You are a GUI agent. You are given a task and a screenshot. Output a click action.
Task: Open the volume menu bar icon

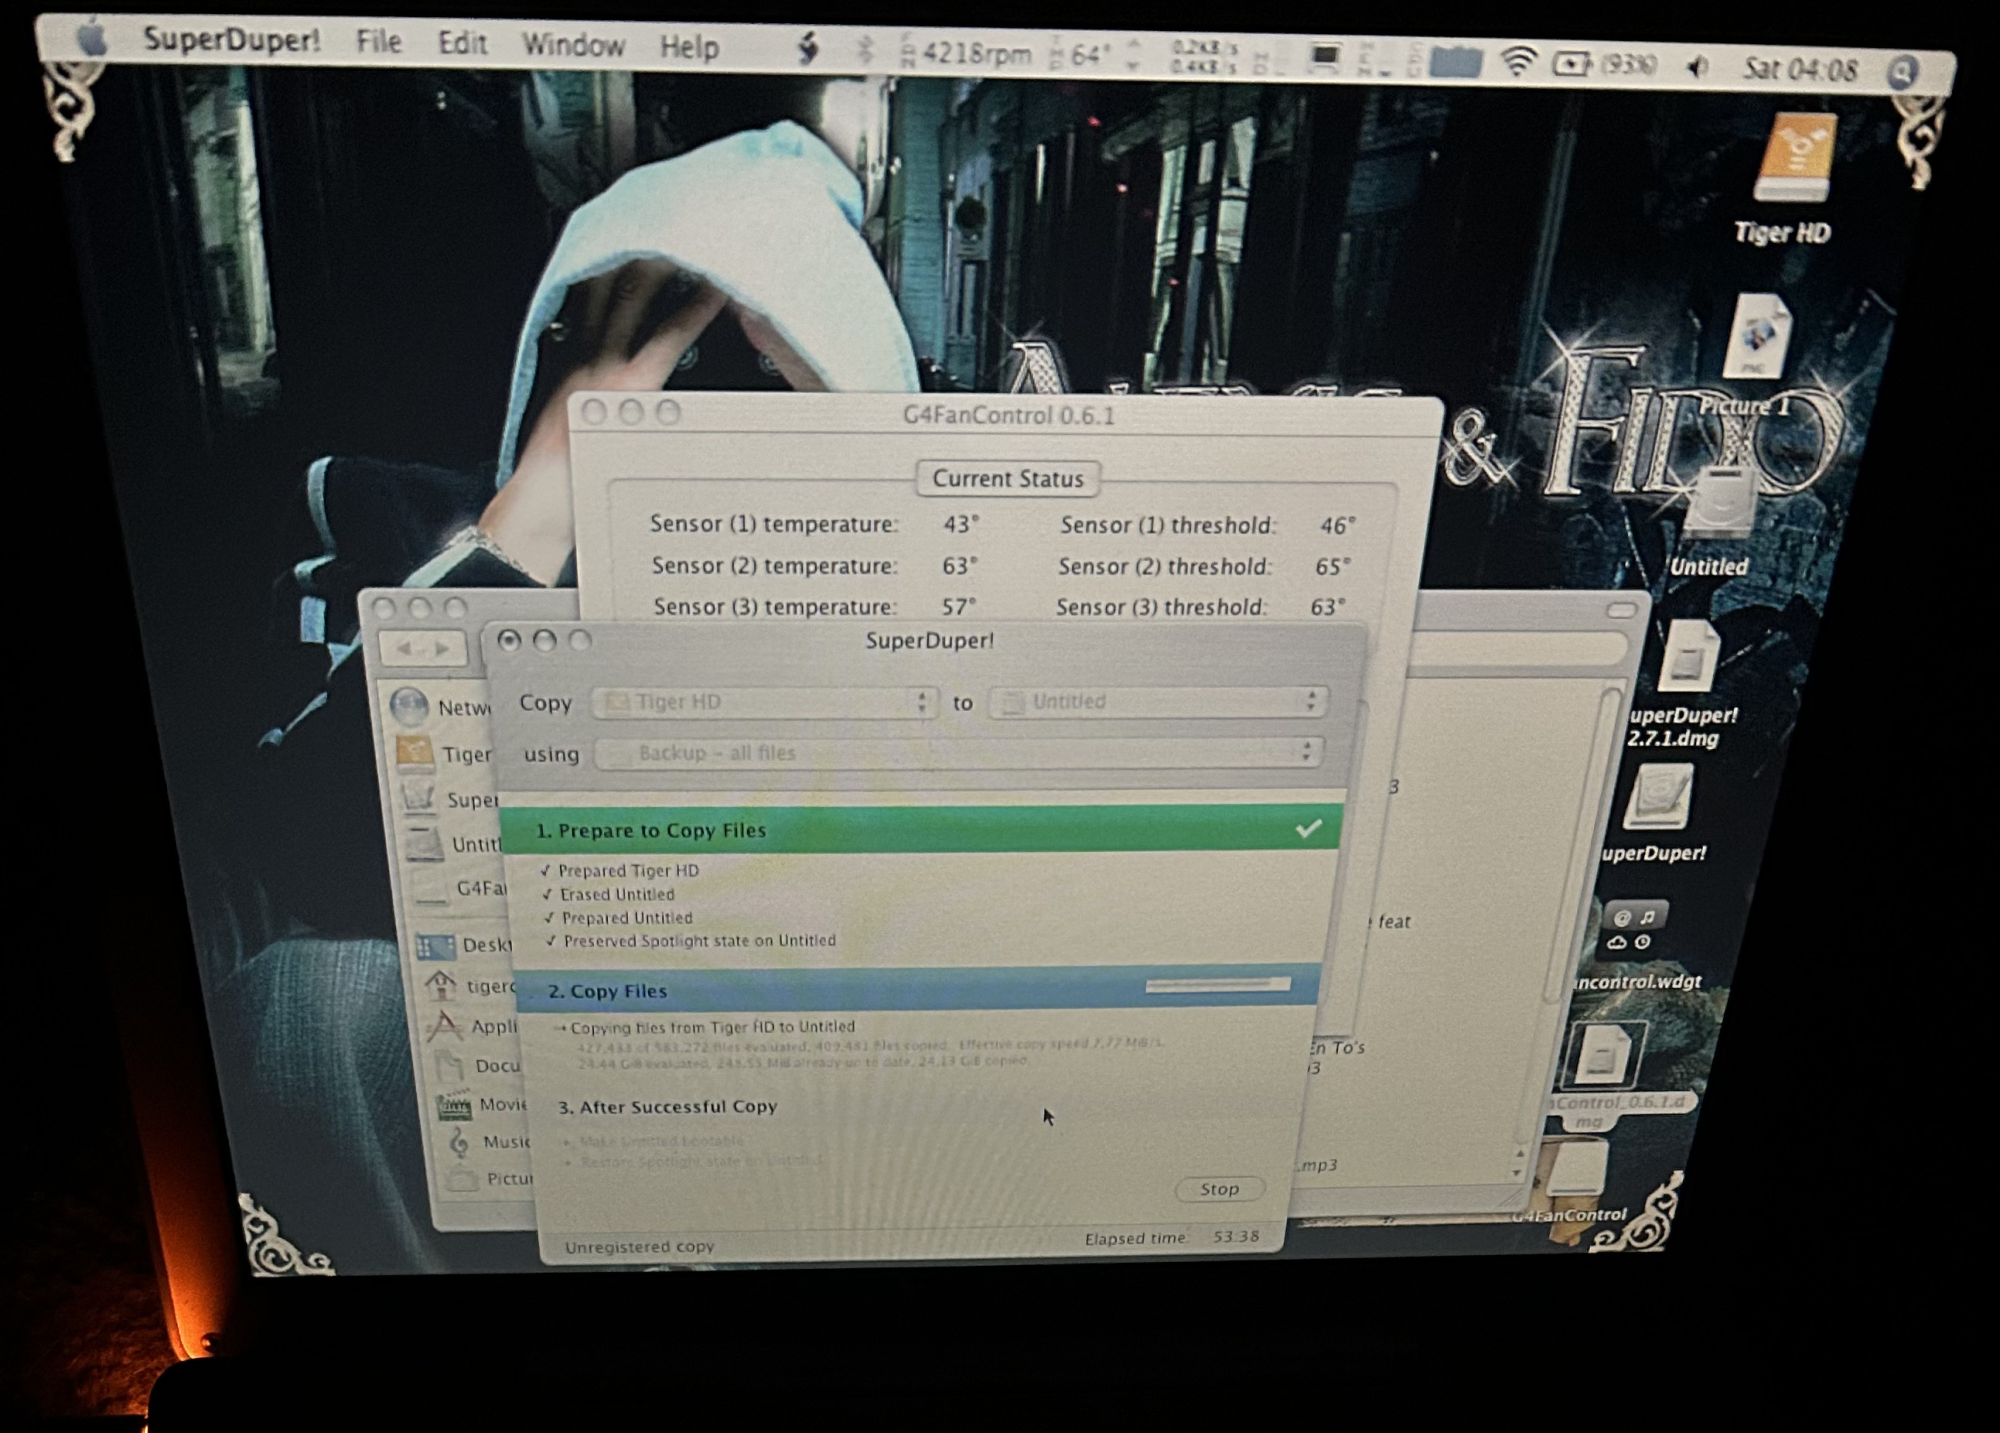(x=1697, y=67)
